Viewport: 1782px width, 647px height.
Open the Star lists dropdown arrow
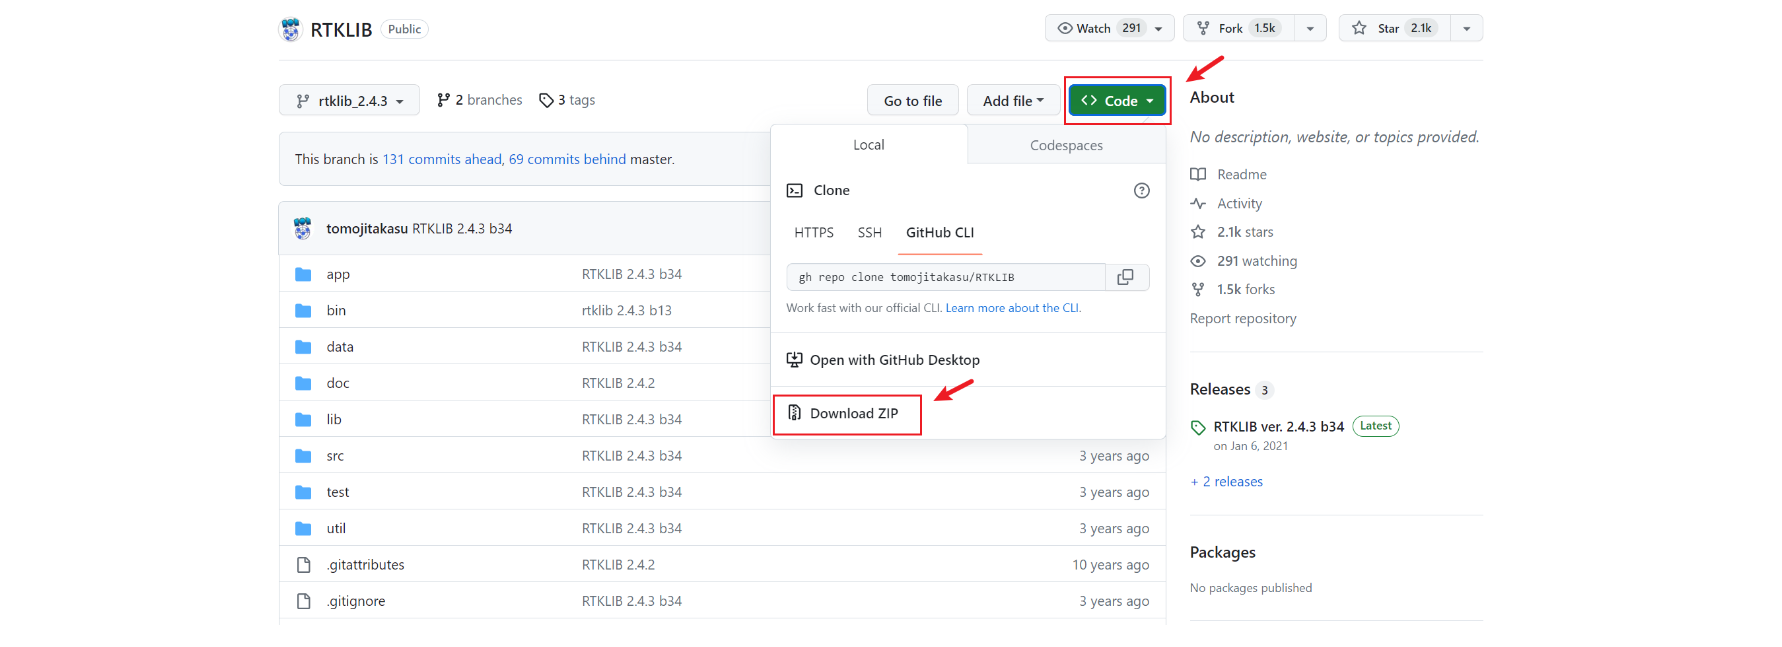1466,28
